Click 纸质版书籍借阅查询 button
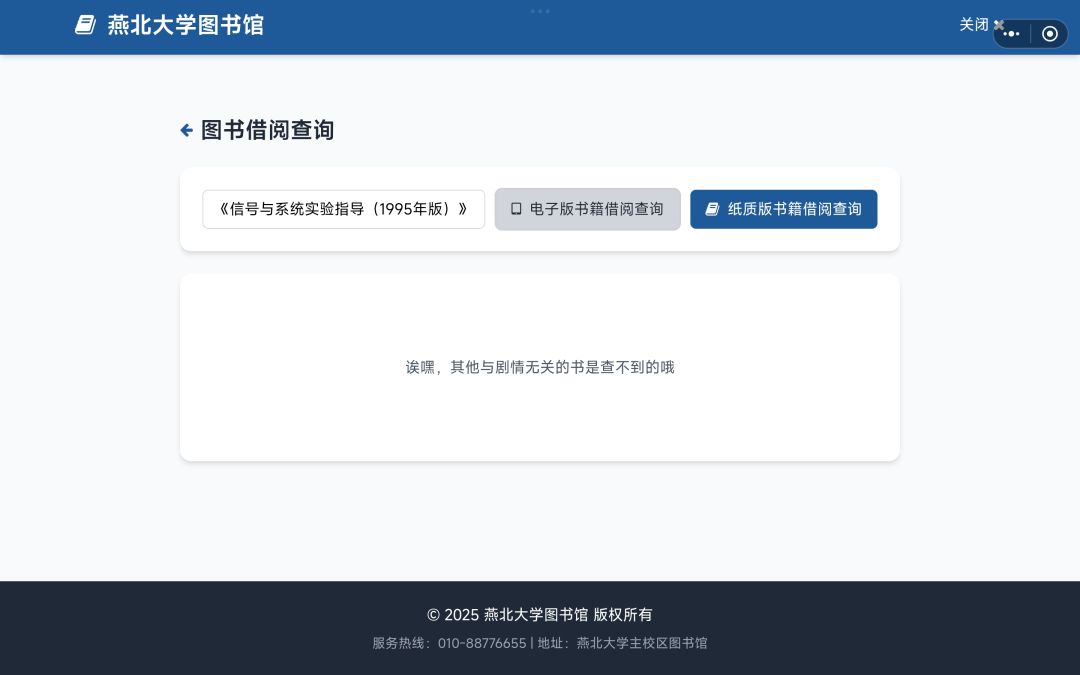1080x675 pixels. (784, 209)
